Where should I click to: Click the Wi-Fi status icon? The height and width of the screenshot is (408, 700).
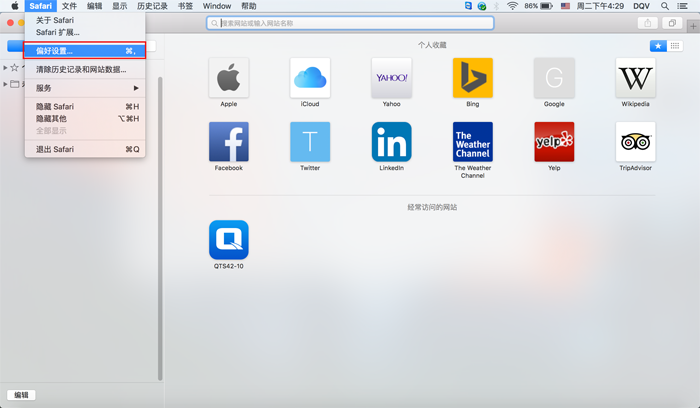[x=512, y=6]
